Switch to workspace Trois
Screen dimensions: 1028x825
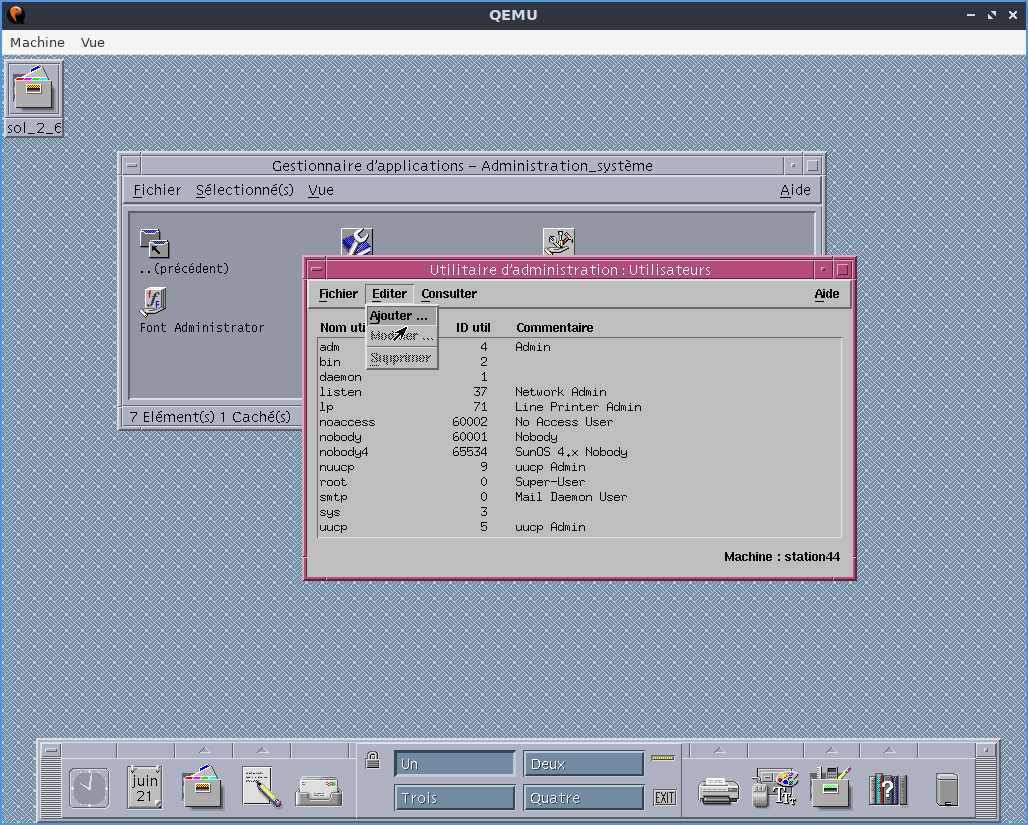(454, 797)
